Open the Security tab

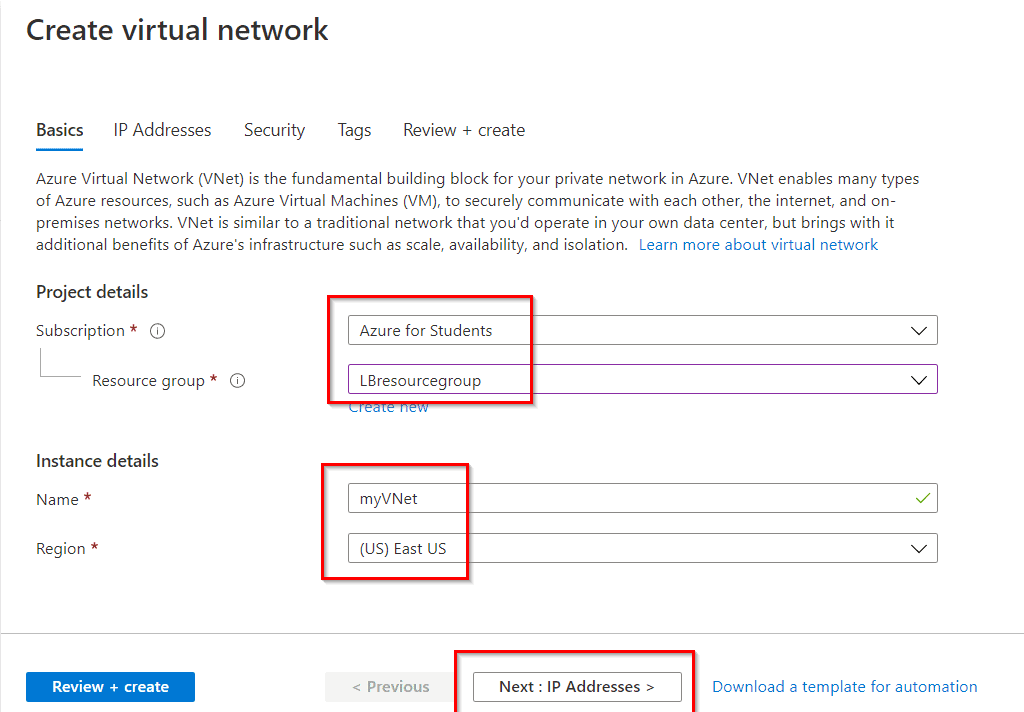pos(274,130)
